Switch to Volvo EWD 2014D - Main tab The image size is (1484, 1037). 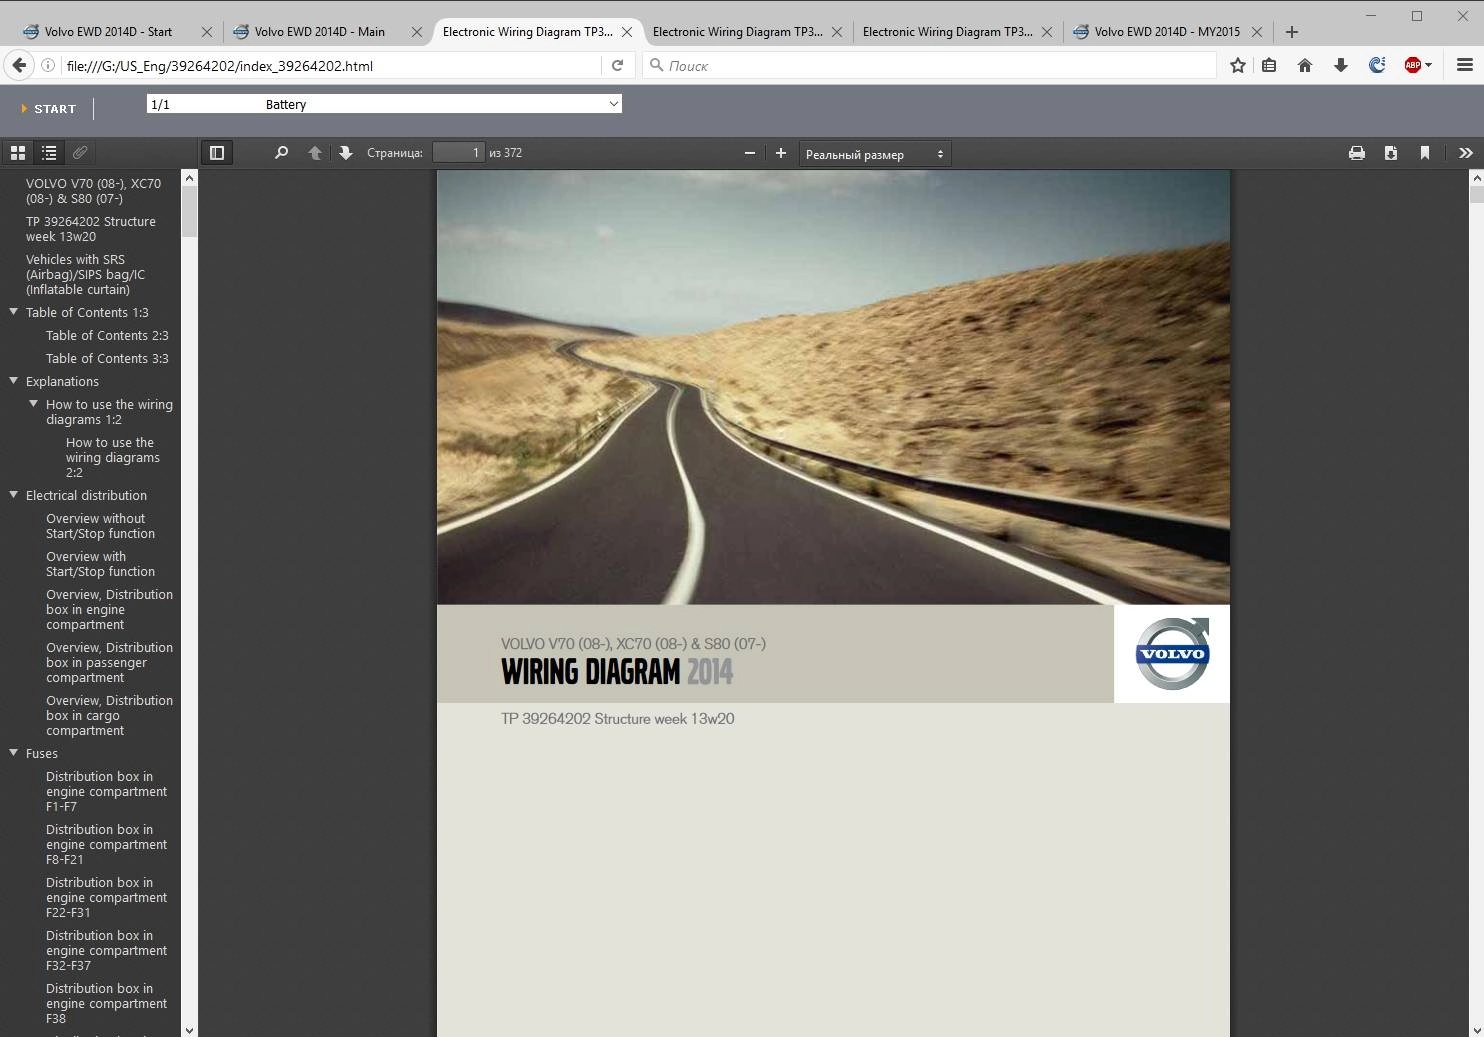pos(319,32)
